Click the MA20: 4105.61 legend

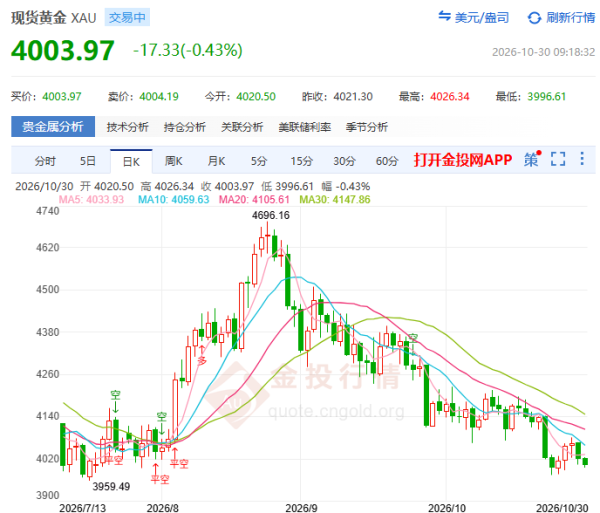254,199
